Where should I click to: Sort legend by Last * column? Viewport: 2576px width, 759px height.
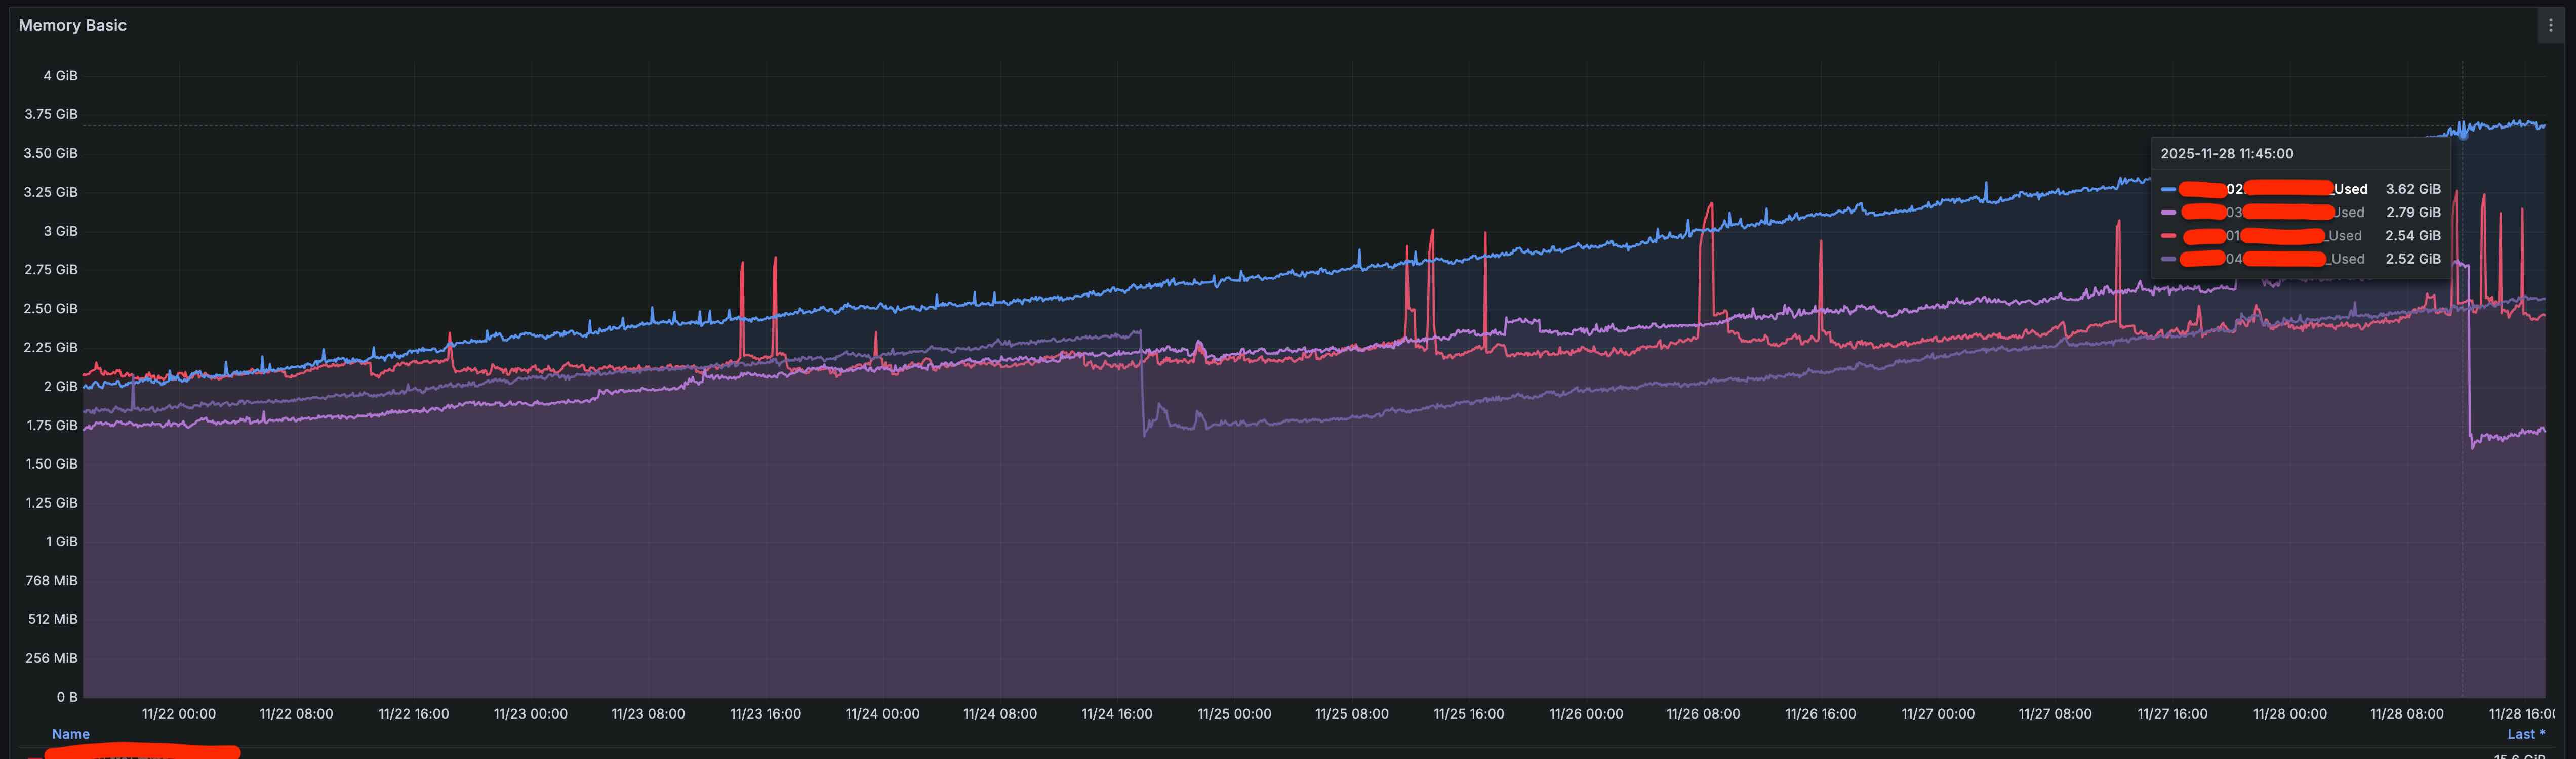[2525, 734]
